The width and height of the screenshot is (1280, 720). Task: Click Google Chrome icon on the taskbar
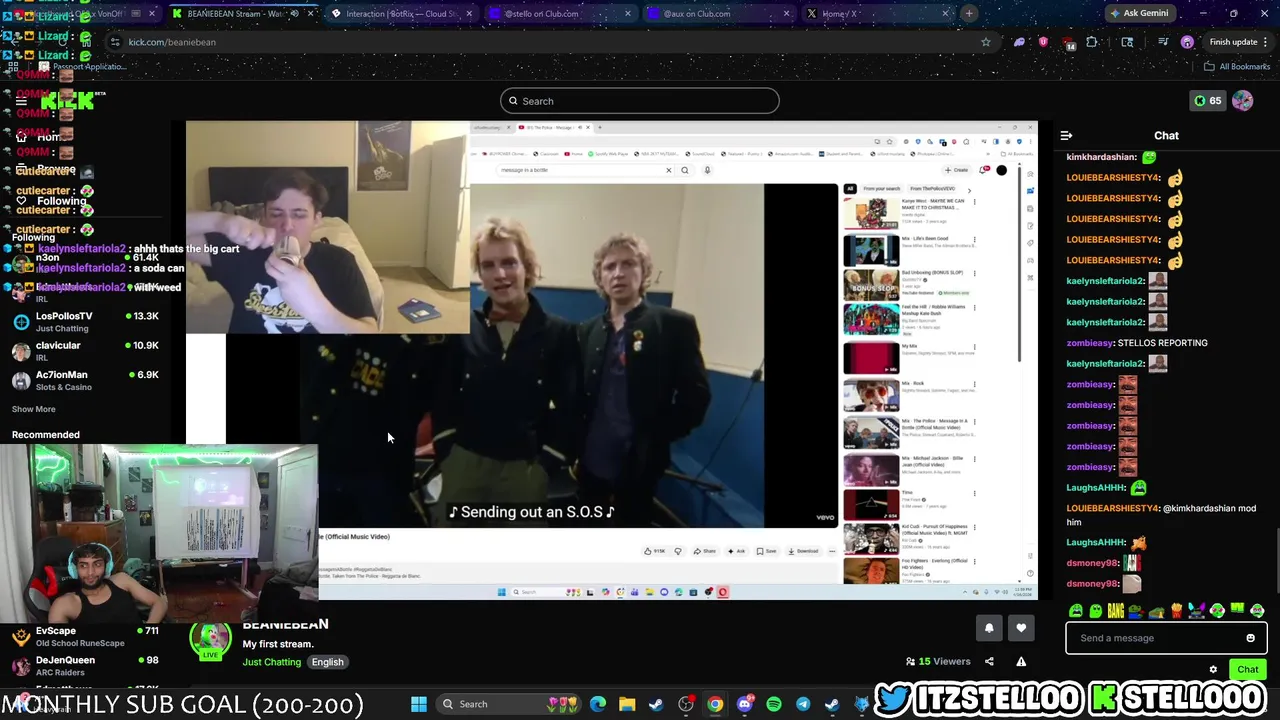(715, 704)
